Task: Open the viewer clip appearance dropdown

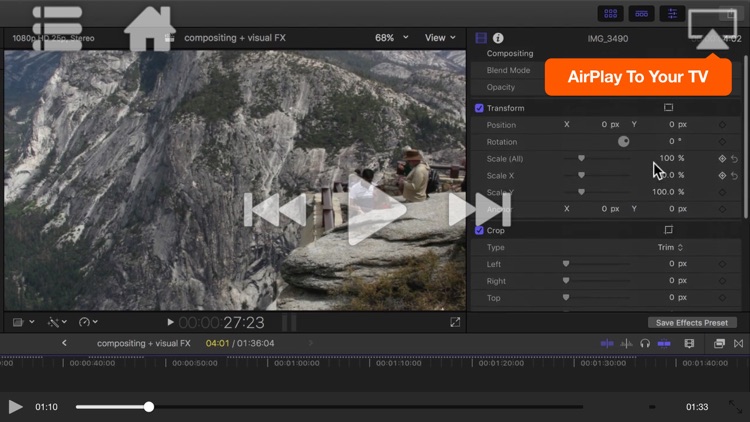Action: (23, 322)
